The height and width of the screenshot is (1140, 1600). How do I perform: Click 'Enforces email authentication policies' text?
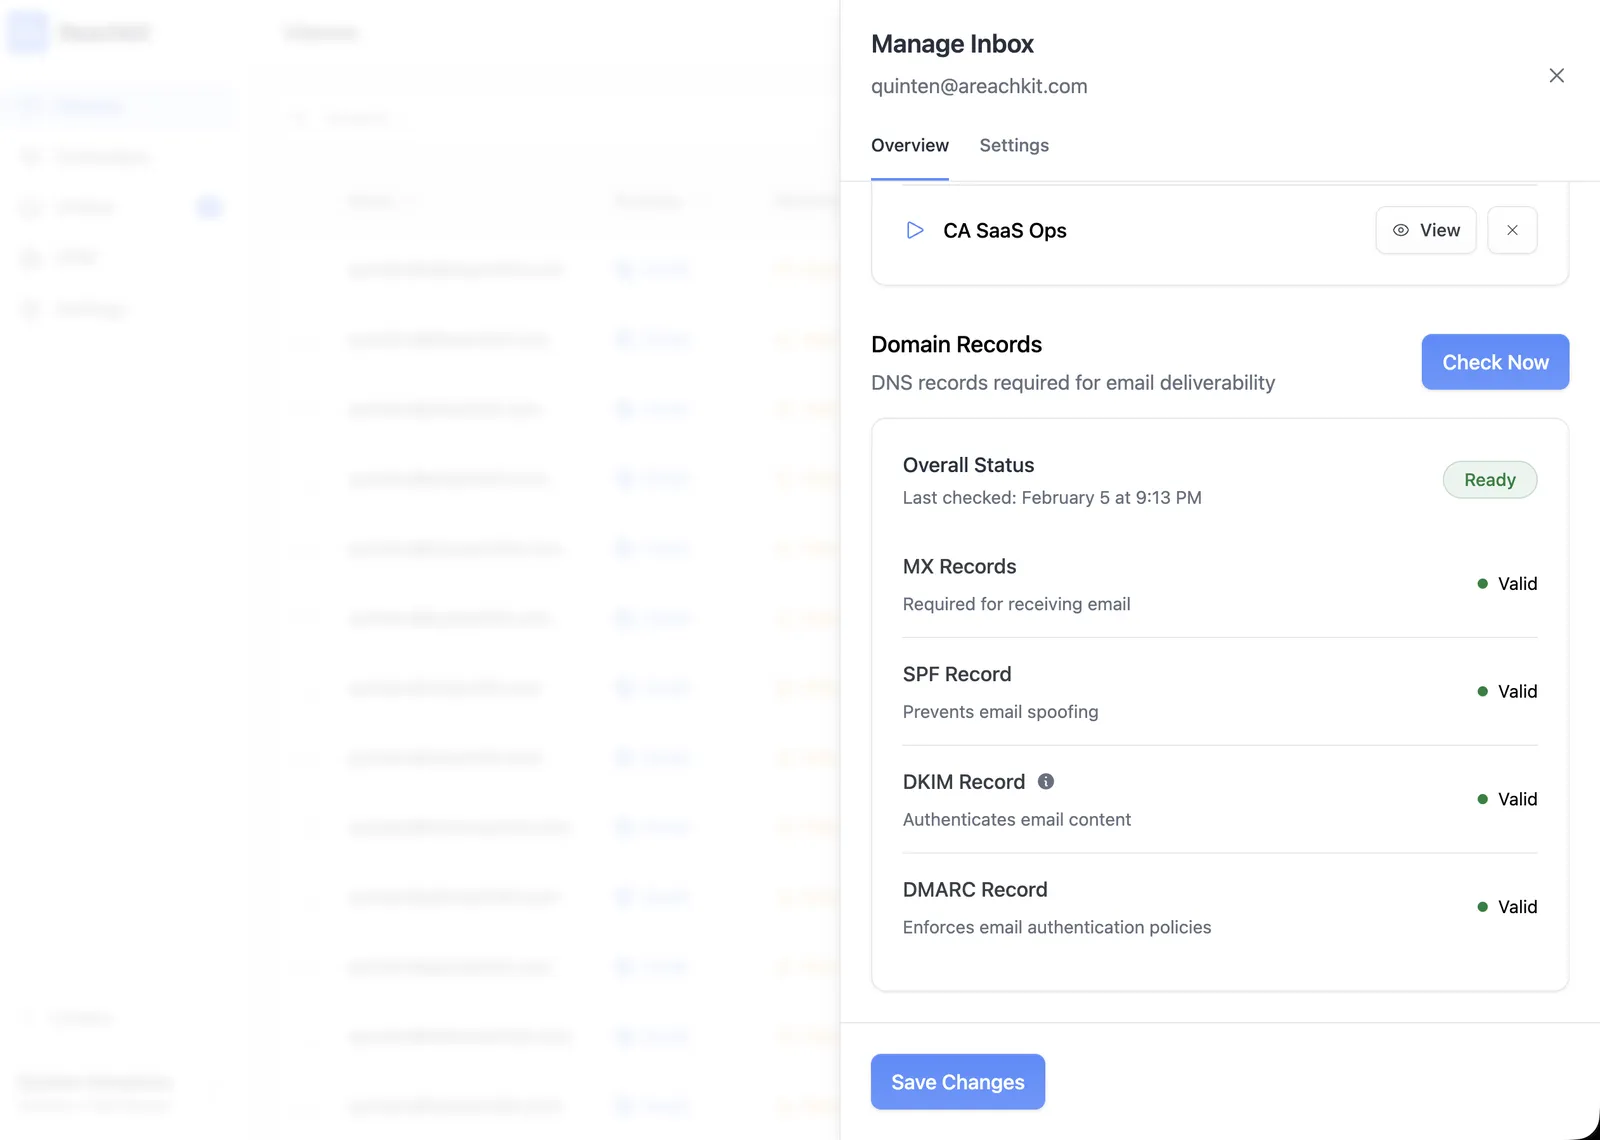pos(1057,928)
